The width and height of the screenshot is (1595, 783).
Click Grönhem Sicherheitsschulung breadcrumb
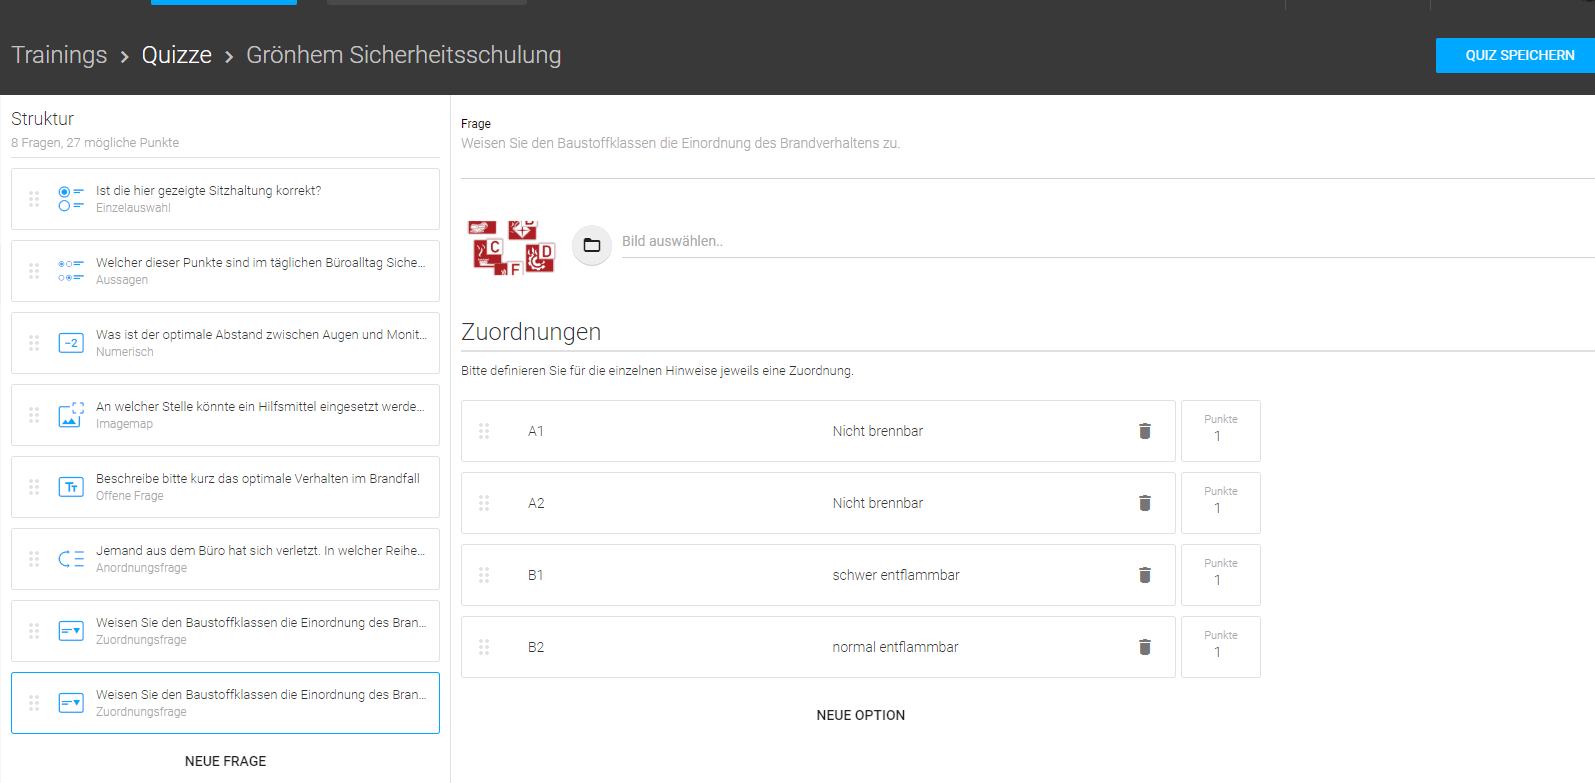404,55
